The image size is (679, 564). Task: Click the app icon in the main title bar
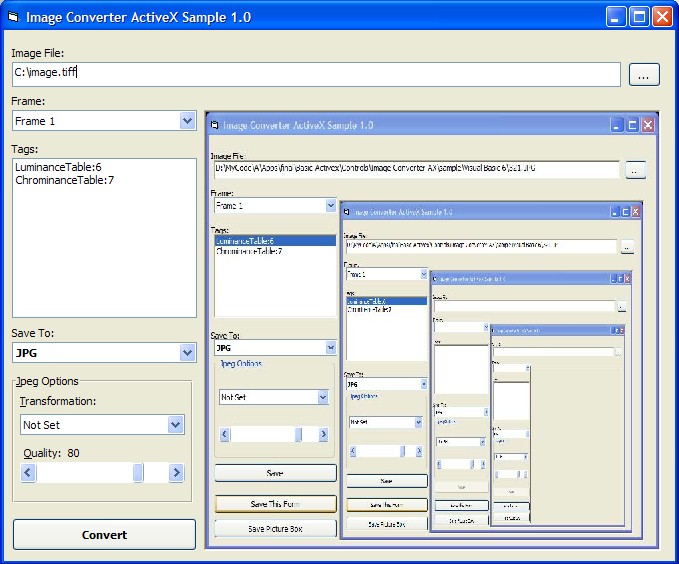pos(13,17)
